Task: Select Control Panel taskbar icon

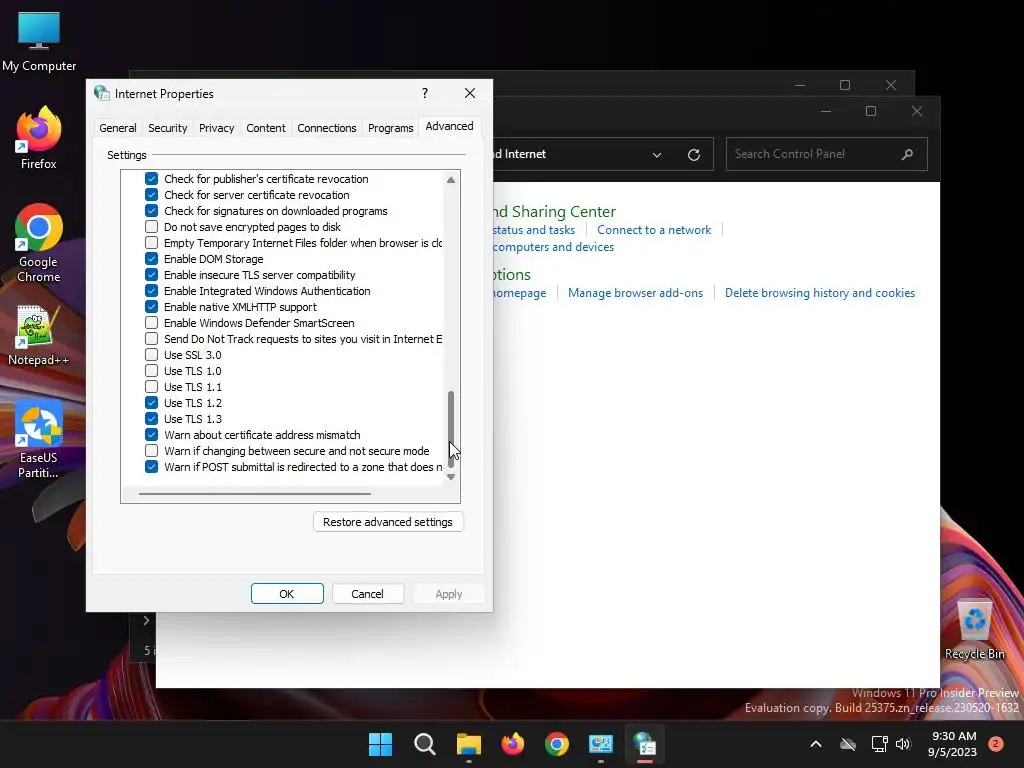Action: tap(601, 744)
